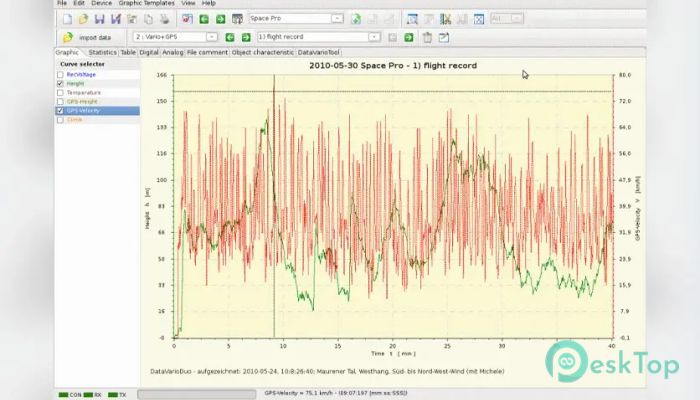
Task: Enable the Temperature curve checkbox
Action: (60, 92)
